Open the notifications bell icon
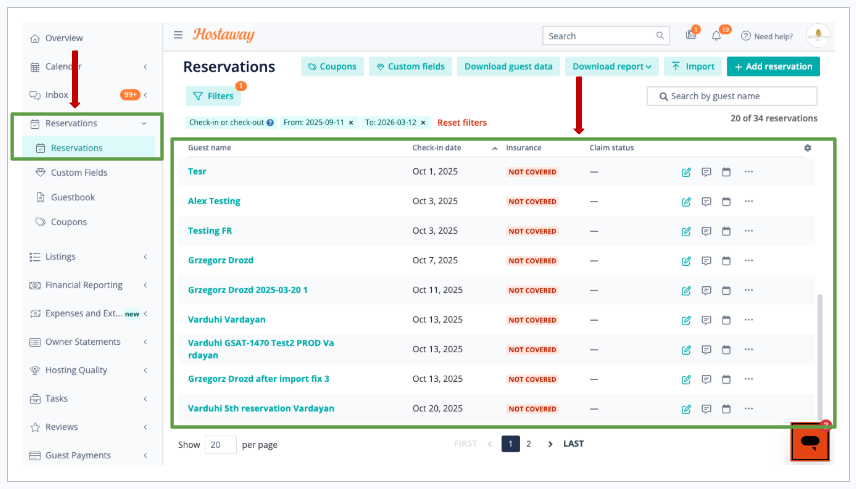This screenshot has height=489, width=856. (x=716, y=36)
